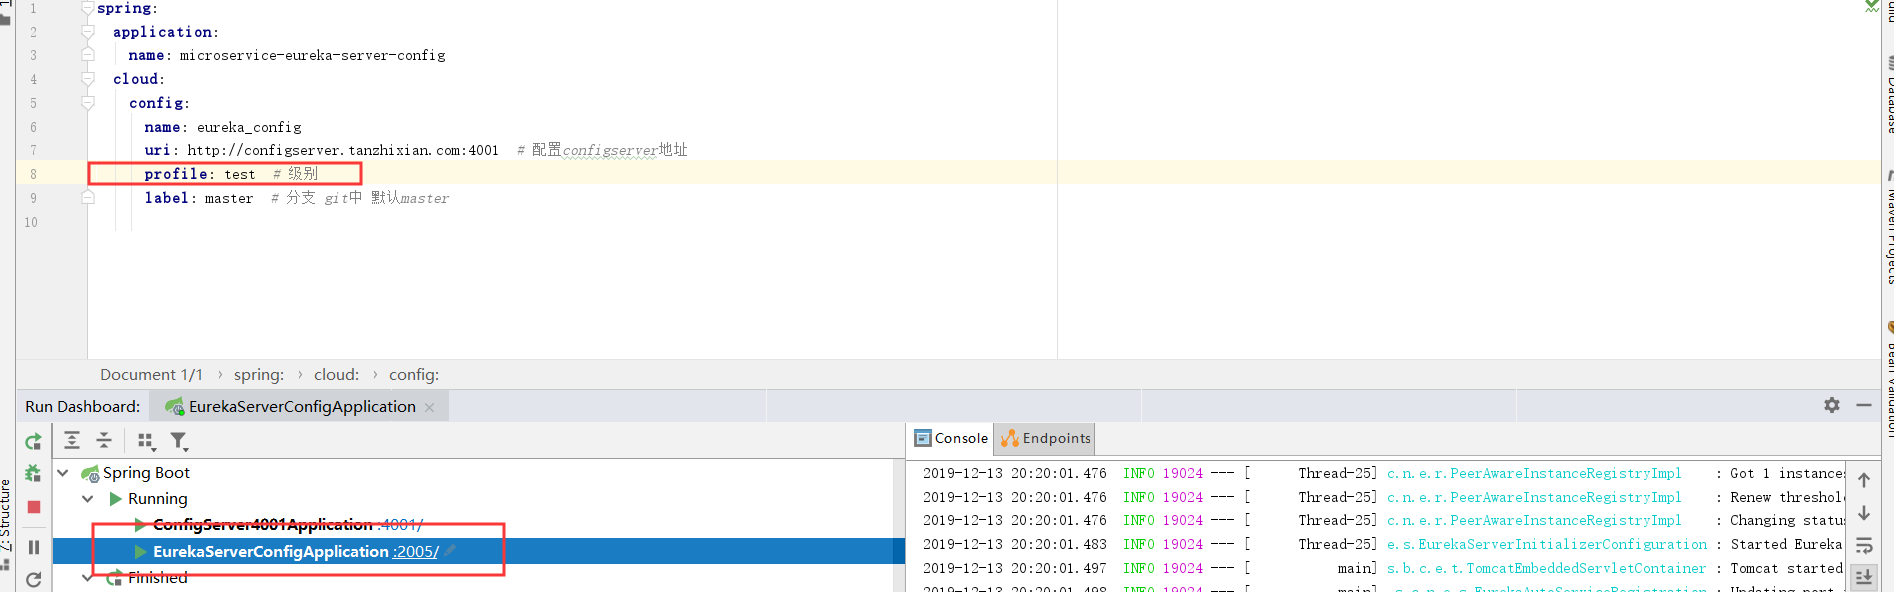This screenshot has height=592, width=1894.
Task: Open Run Dashboard settings gear
Action: click(1832, 405)
